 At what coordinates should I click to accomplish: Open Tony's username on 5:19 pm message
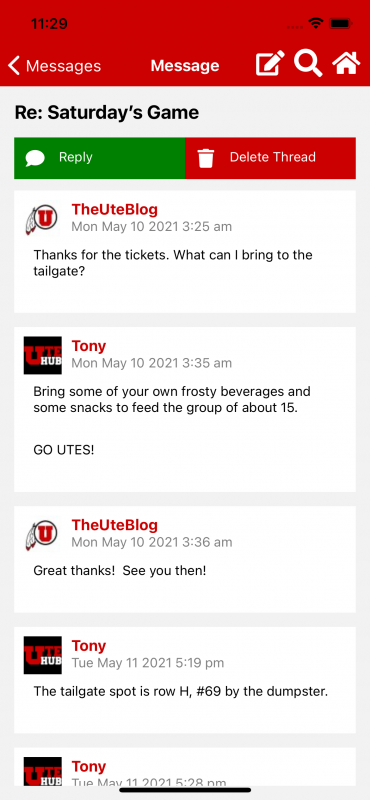coord(89,646)
